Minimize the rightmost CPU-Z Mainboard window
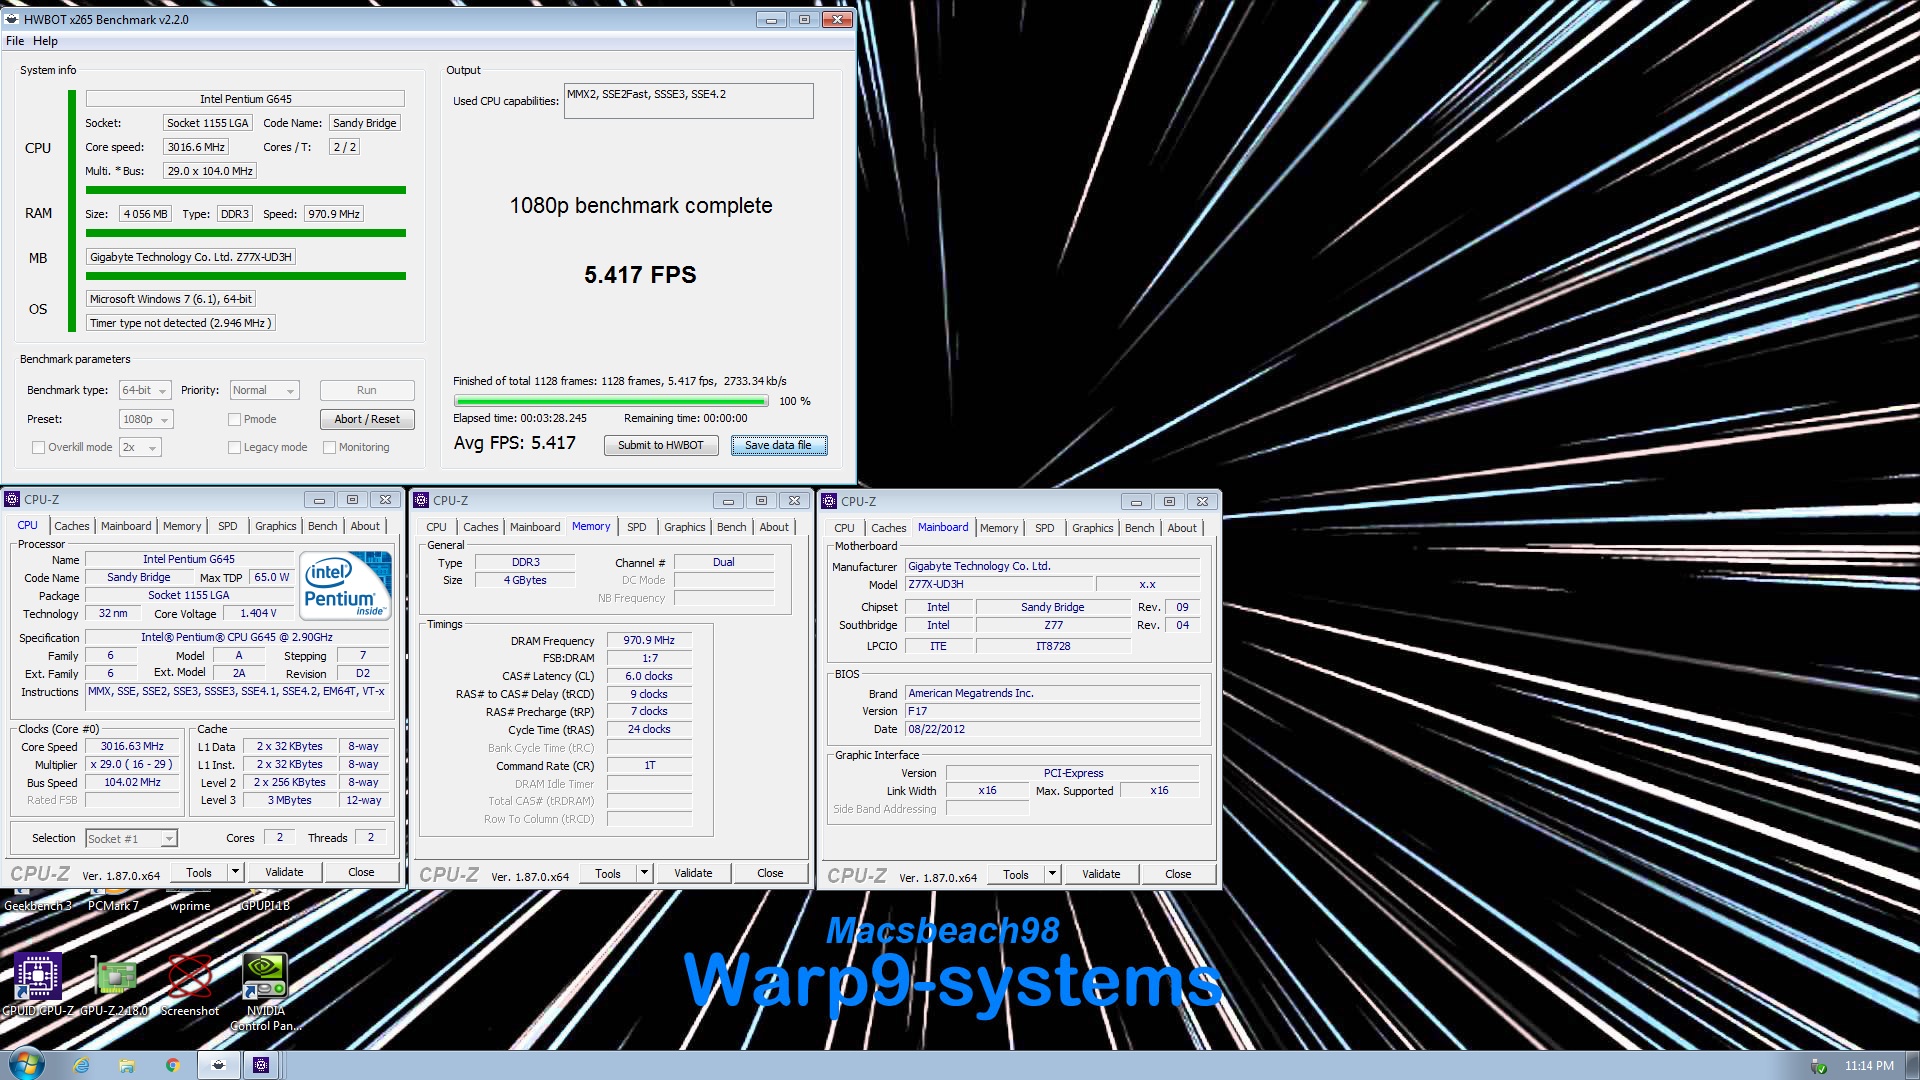This screenshot has height=1080, width=1920. [1136, 501]
